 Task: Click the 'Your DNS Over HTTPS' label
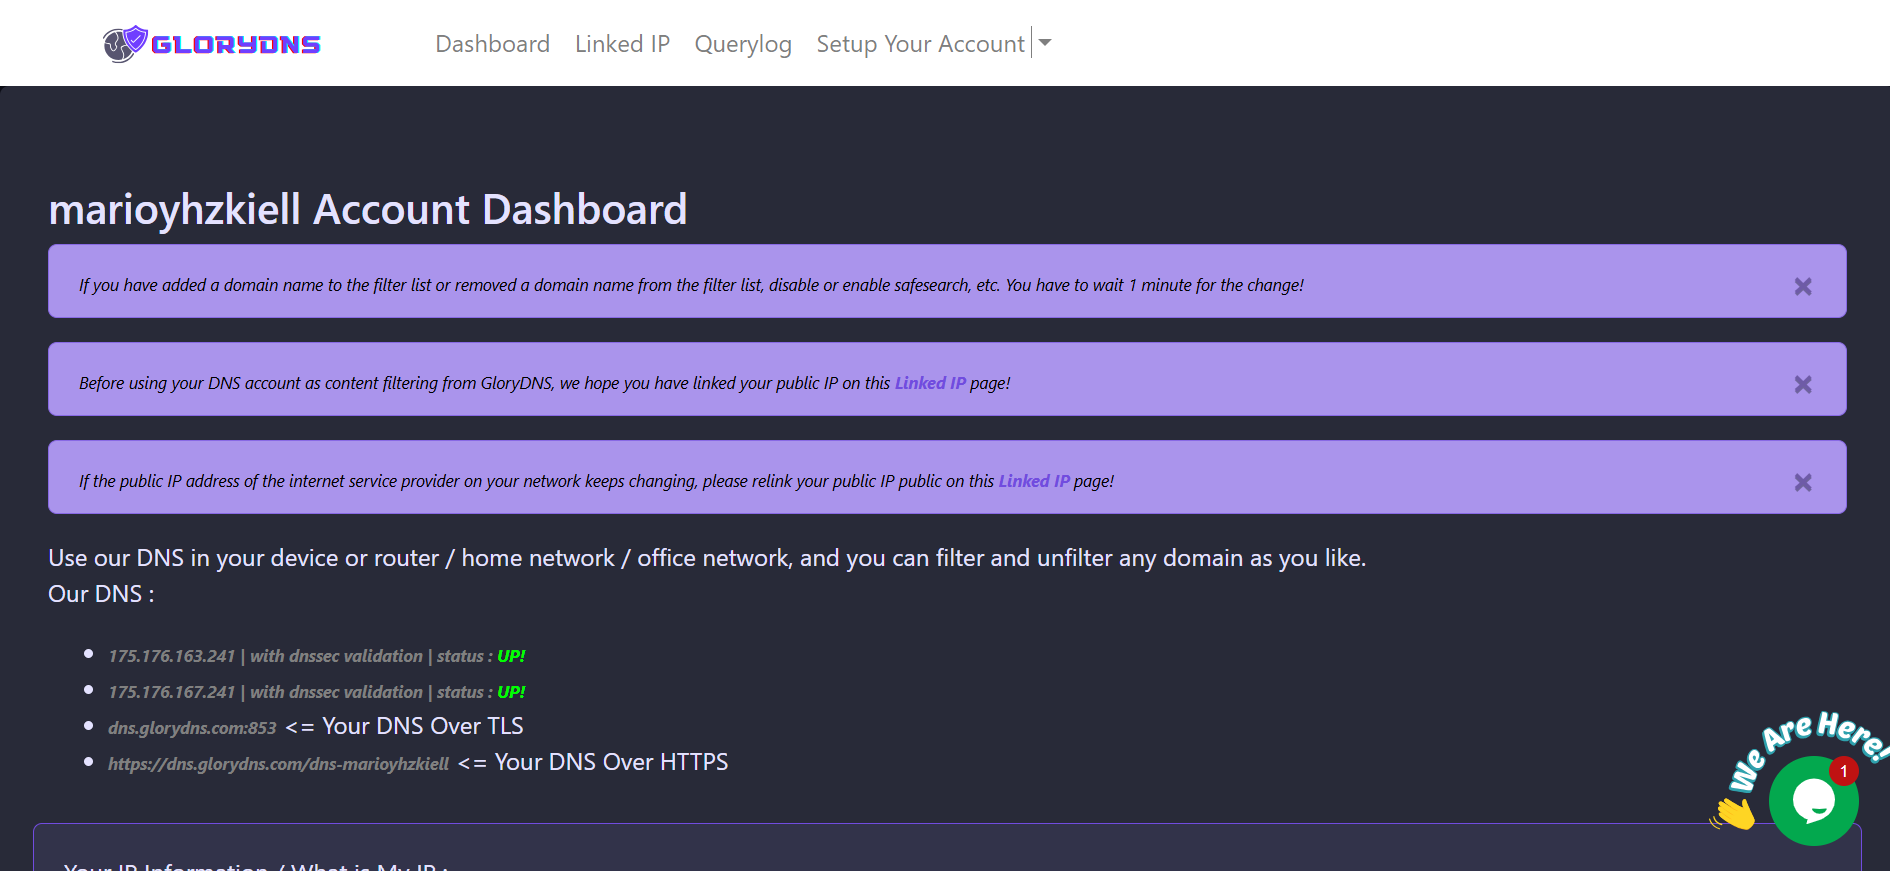(x=611, y=762)
